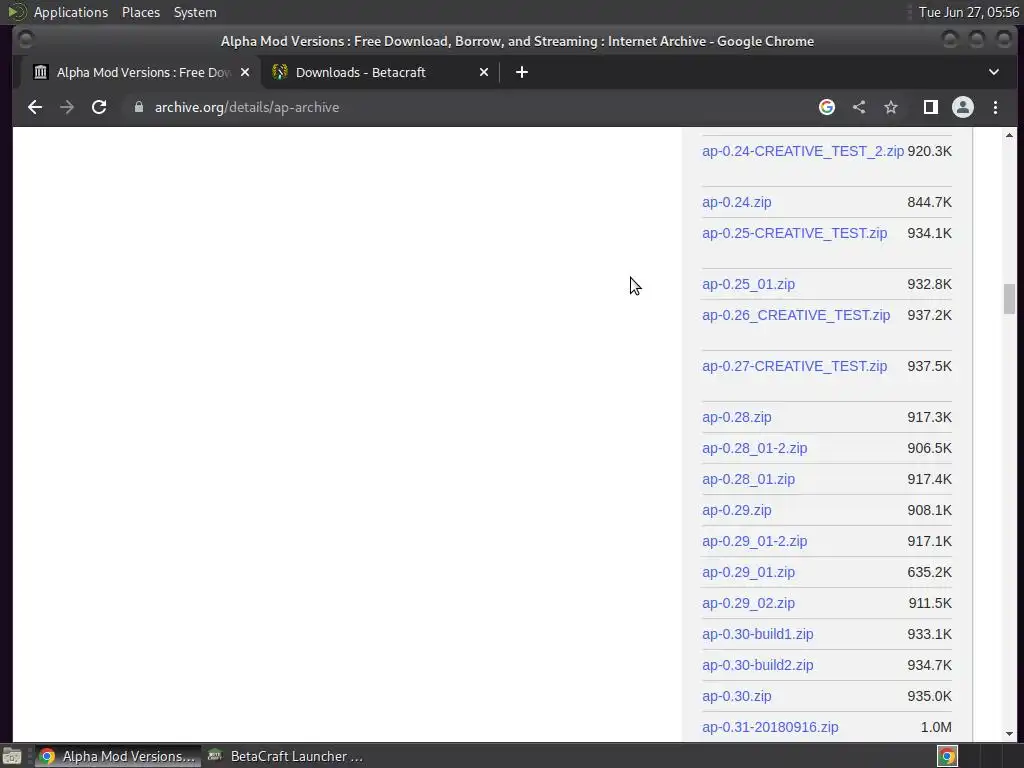Open Chrome three-dot menu
Image resolution: width=1024 pixels, height=768 pixels.
[995, 107]
